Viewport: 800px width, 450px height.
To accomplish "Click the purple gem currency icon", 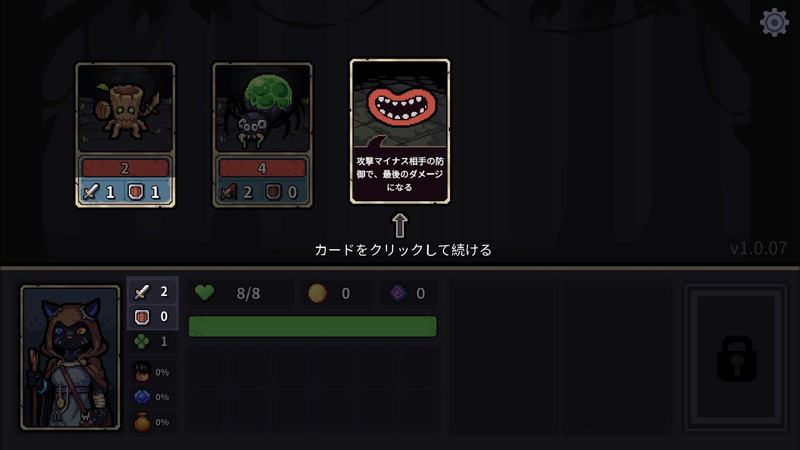I will click(x=397, y=293).
